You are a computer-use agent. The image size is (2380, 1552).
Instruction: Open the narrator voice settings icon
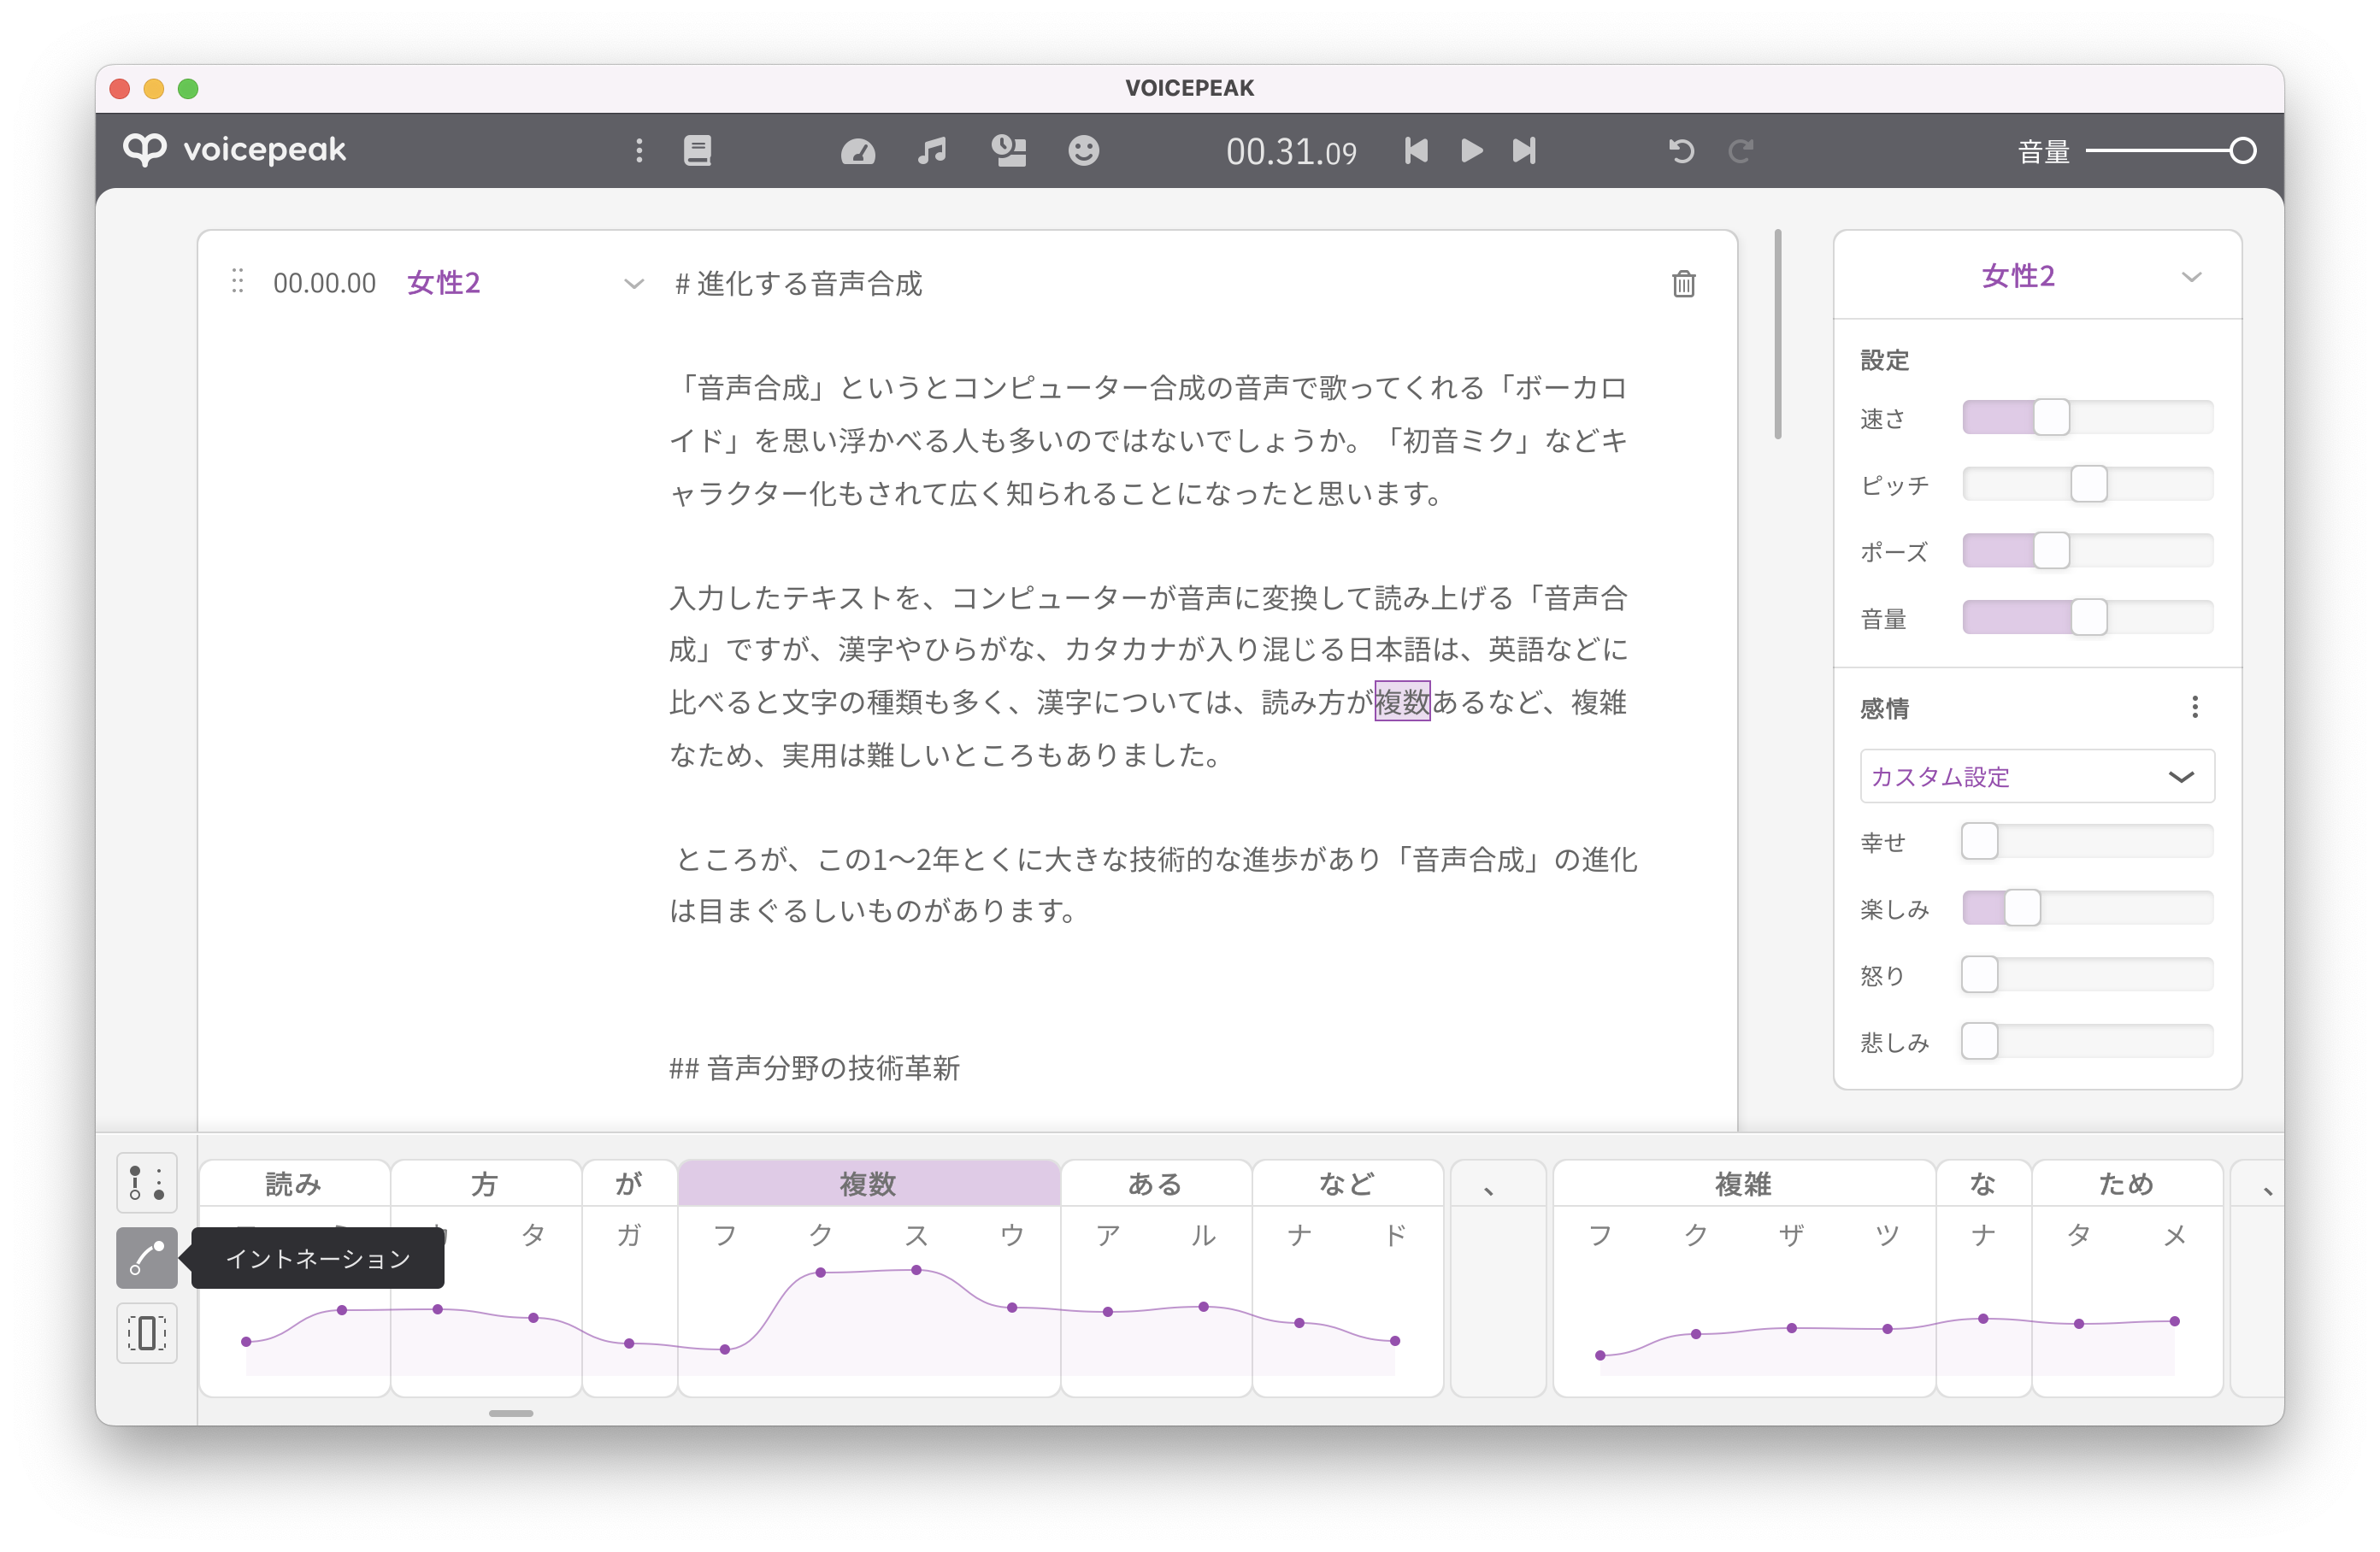pyautogui.click(x=1008, y=151)
